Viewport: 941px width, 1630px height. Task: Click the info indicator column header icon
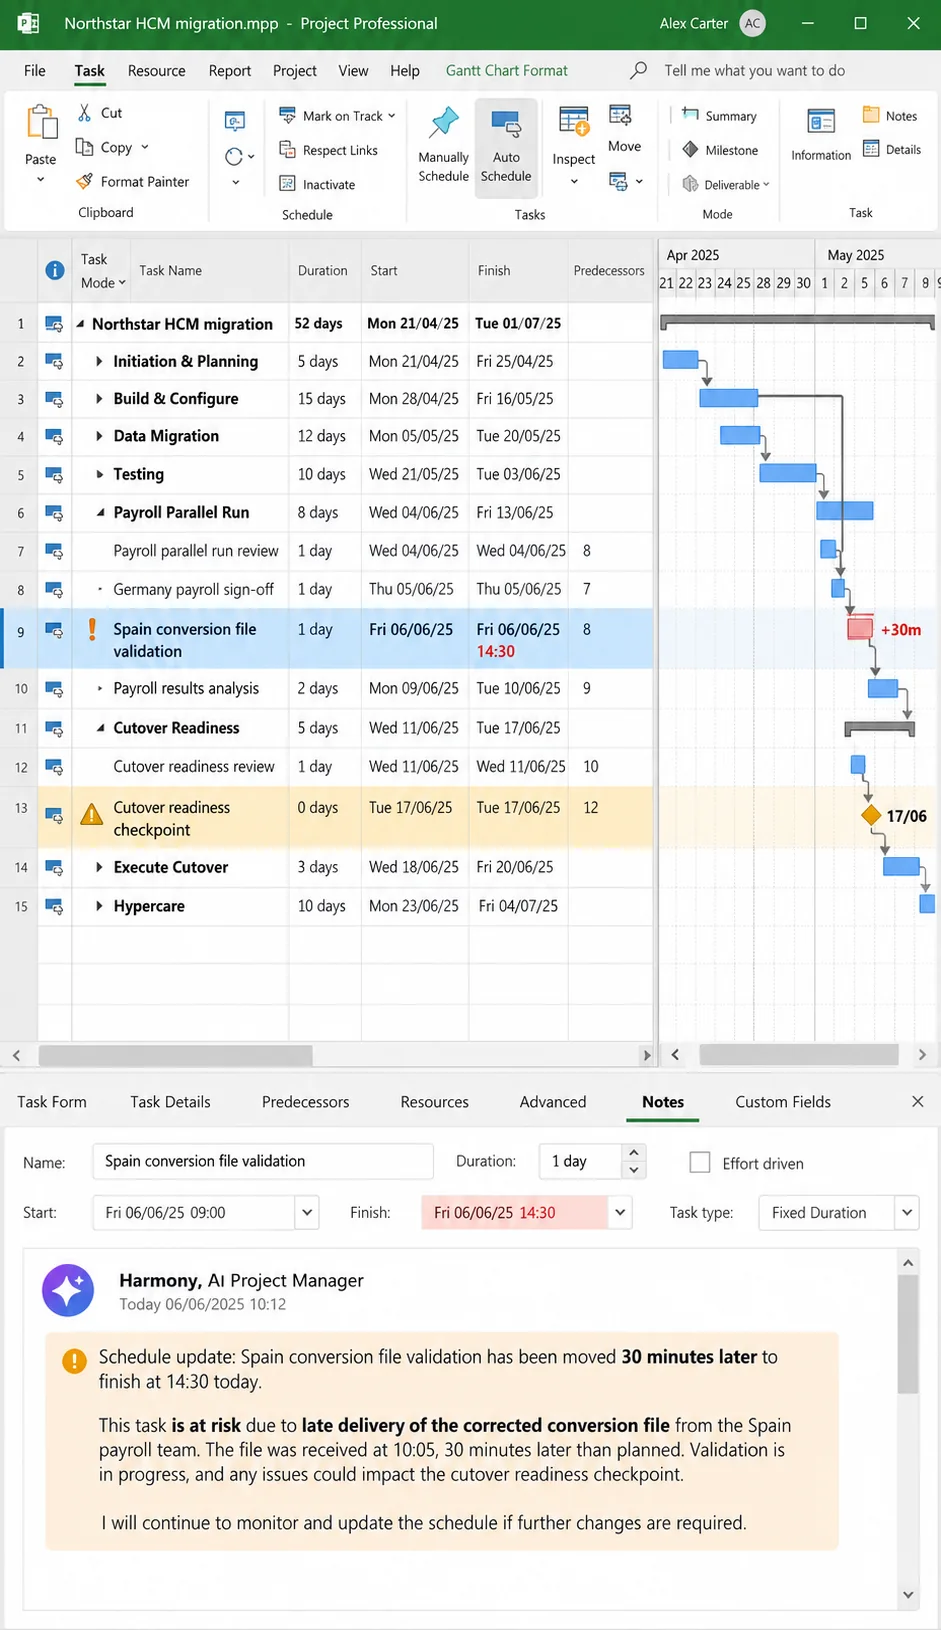[55, 270]
